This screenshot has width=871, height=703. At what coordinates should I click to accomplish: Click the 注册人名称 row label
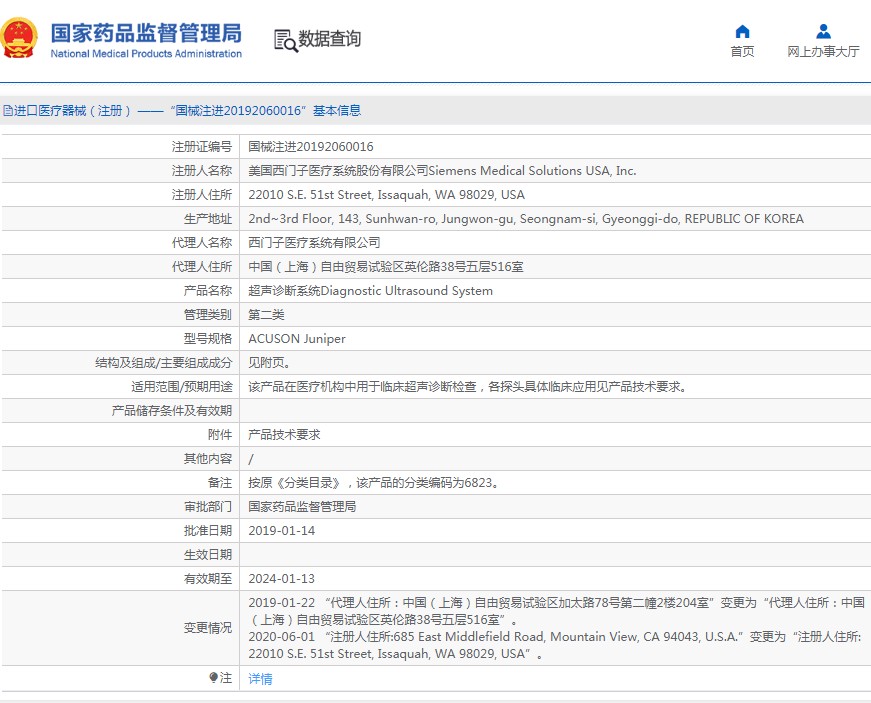(x=202, y=170)
